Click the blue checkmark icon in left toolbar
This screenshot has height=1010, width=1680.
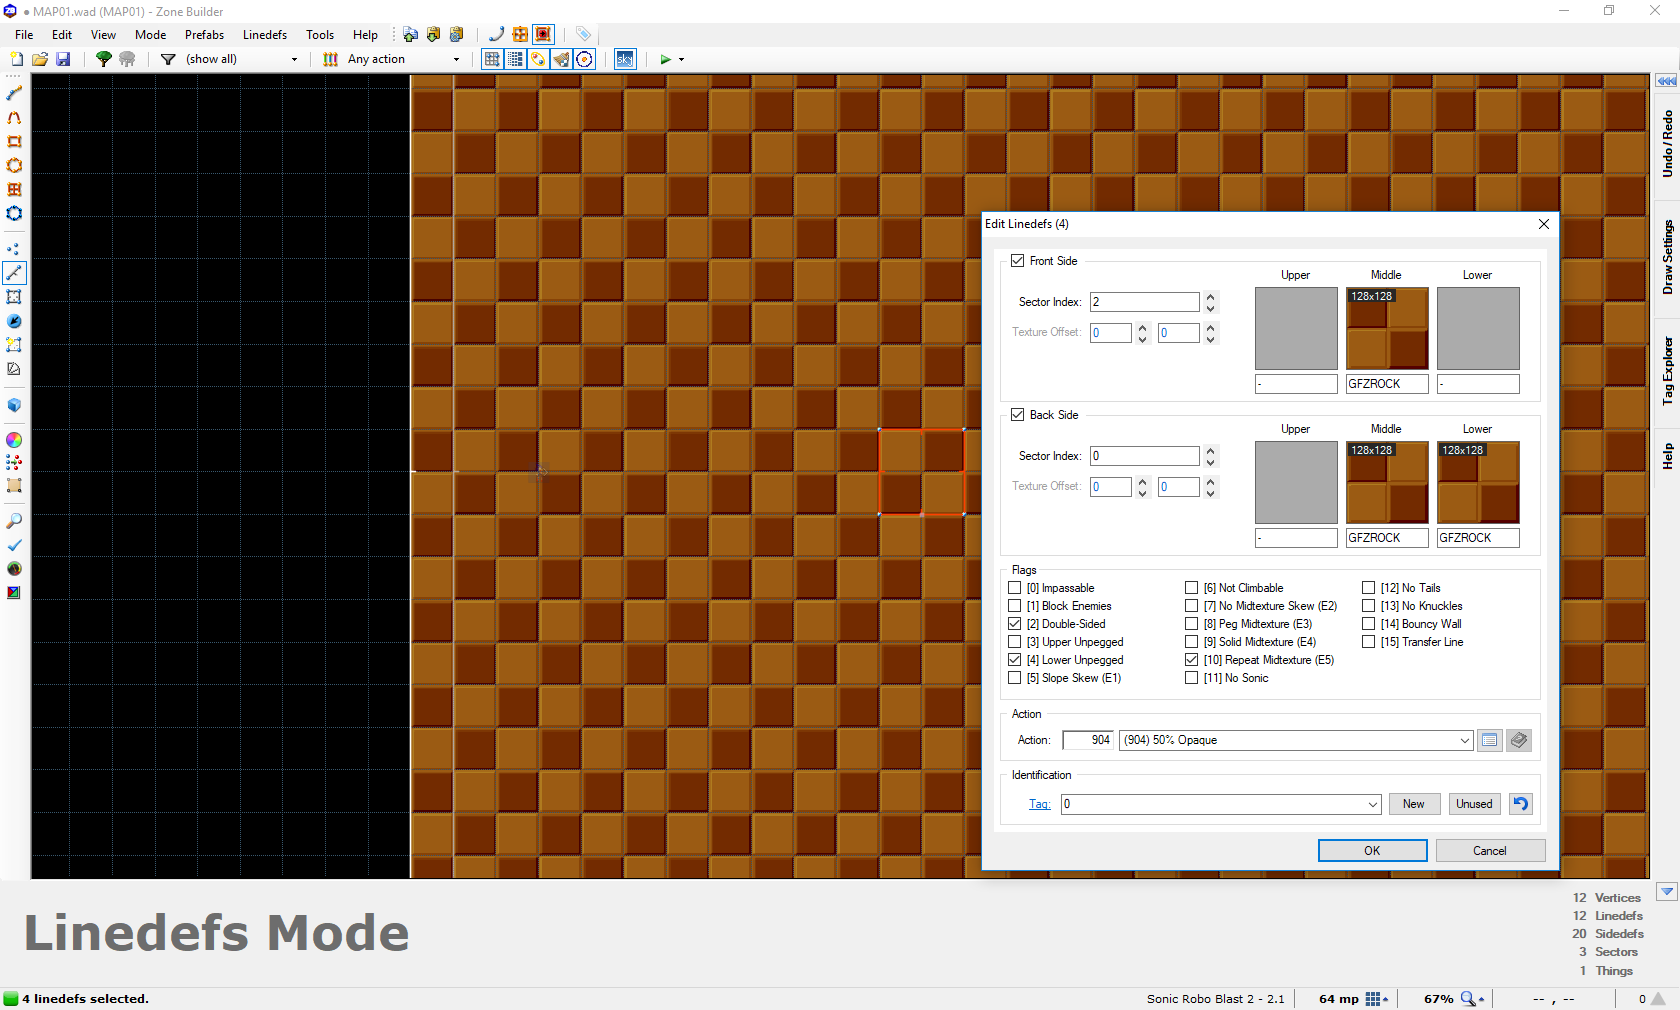pyautogui.click(x=14, y=545)
